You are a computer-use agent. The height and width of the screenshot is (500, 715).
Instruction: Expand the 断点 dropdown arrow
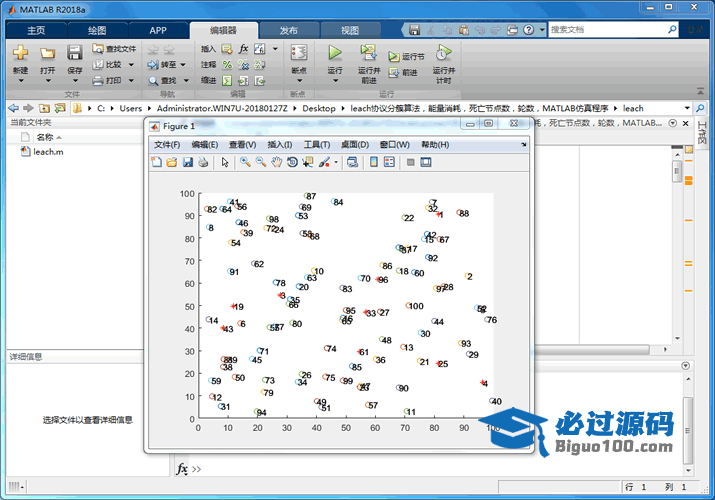[x=299, y=81]
